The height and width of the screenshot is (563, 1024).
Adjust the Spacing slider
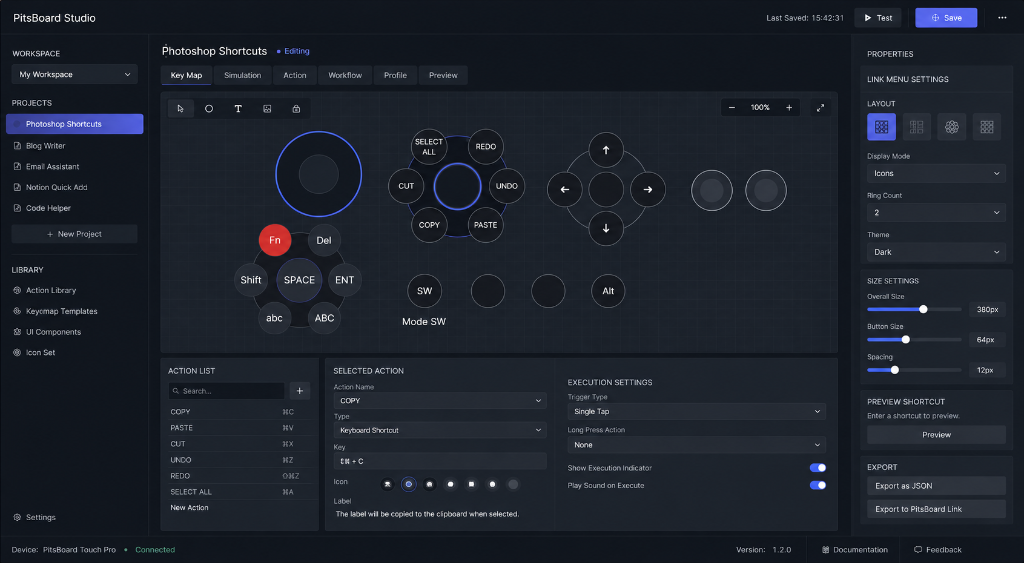(914, 370)
